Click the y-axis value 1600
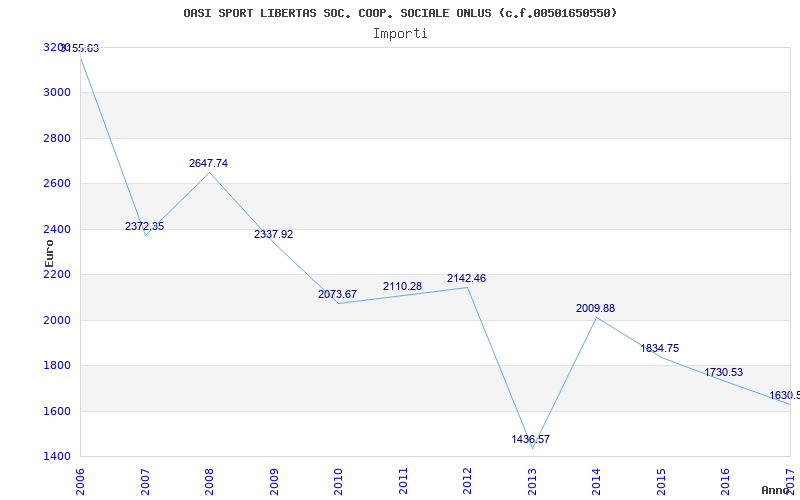Image resolution: width=800 pixels, height=500 pixels. tap(57, 411)
